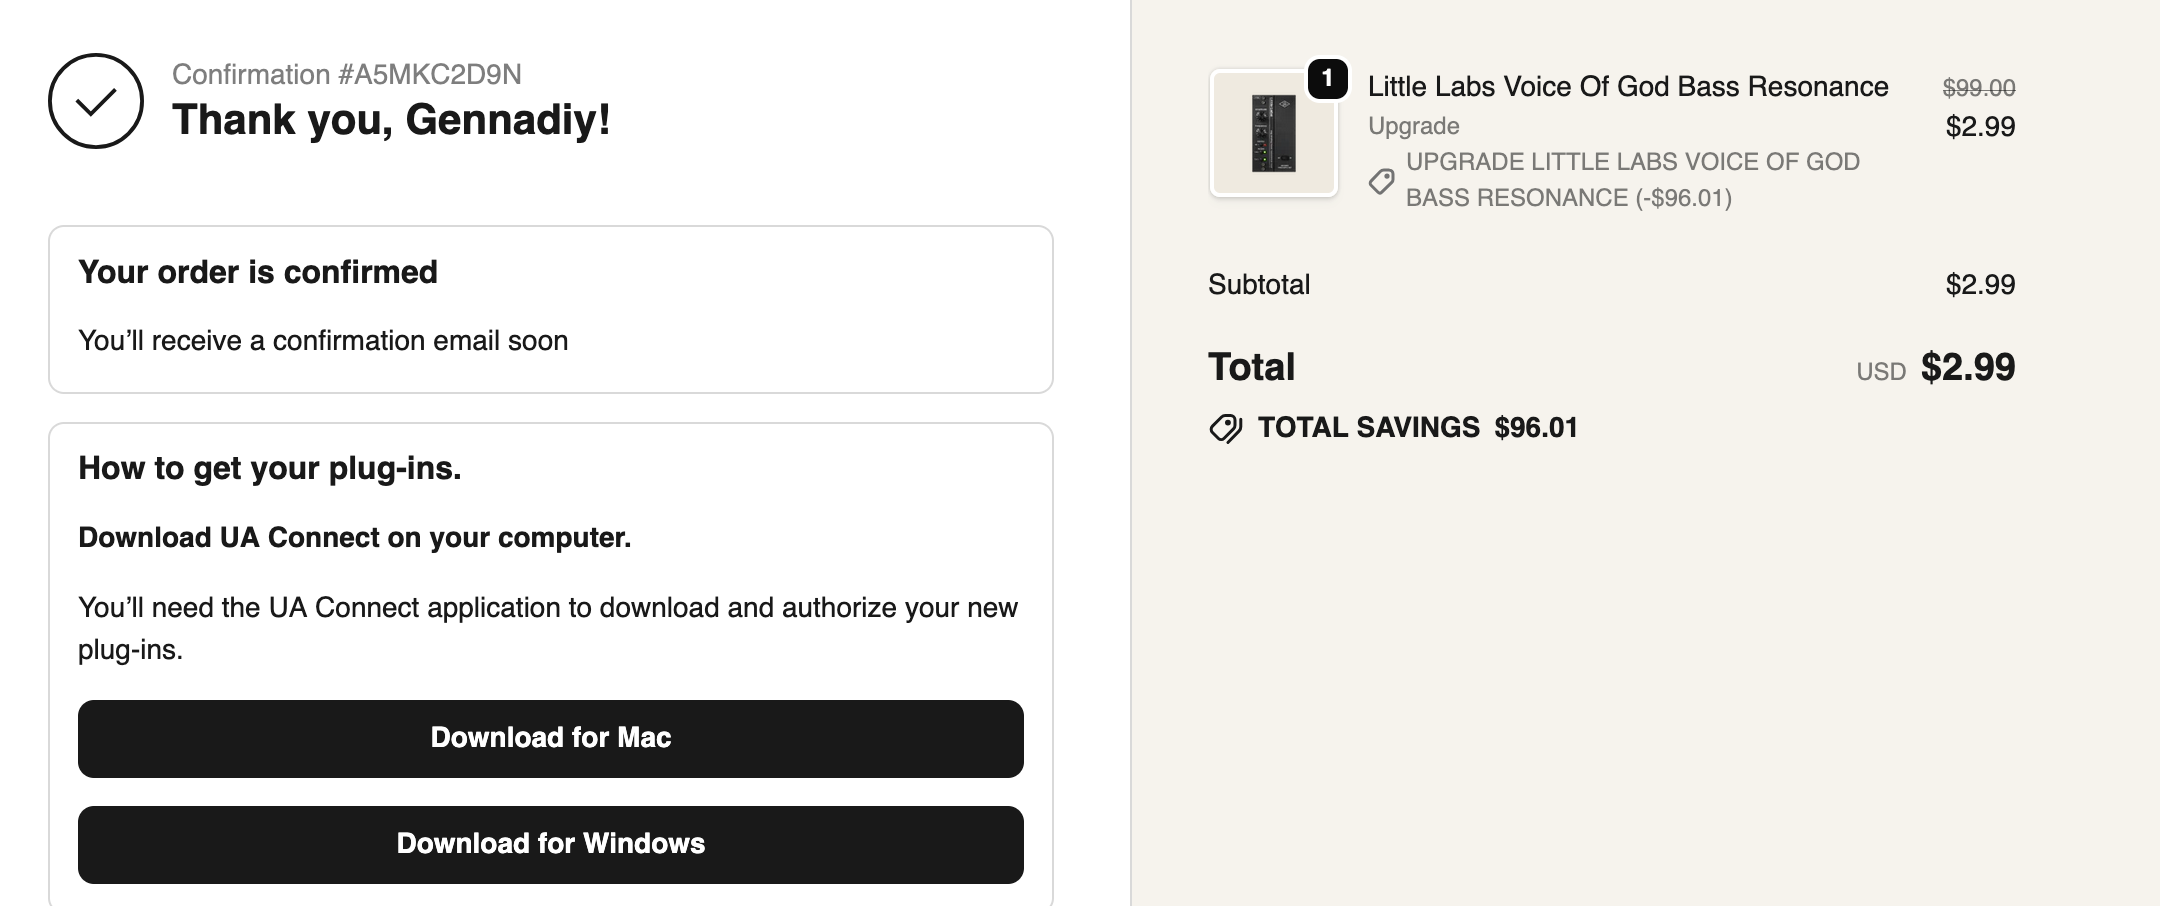
Task: Click the USD currency label
Action: click(x=1880, y=372)
